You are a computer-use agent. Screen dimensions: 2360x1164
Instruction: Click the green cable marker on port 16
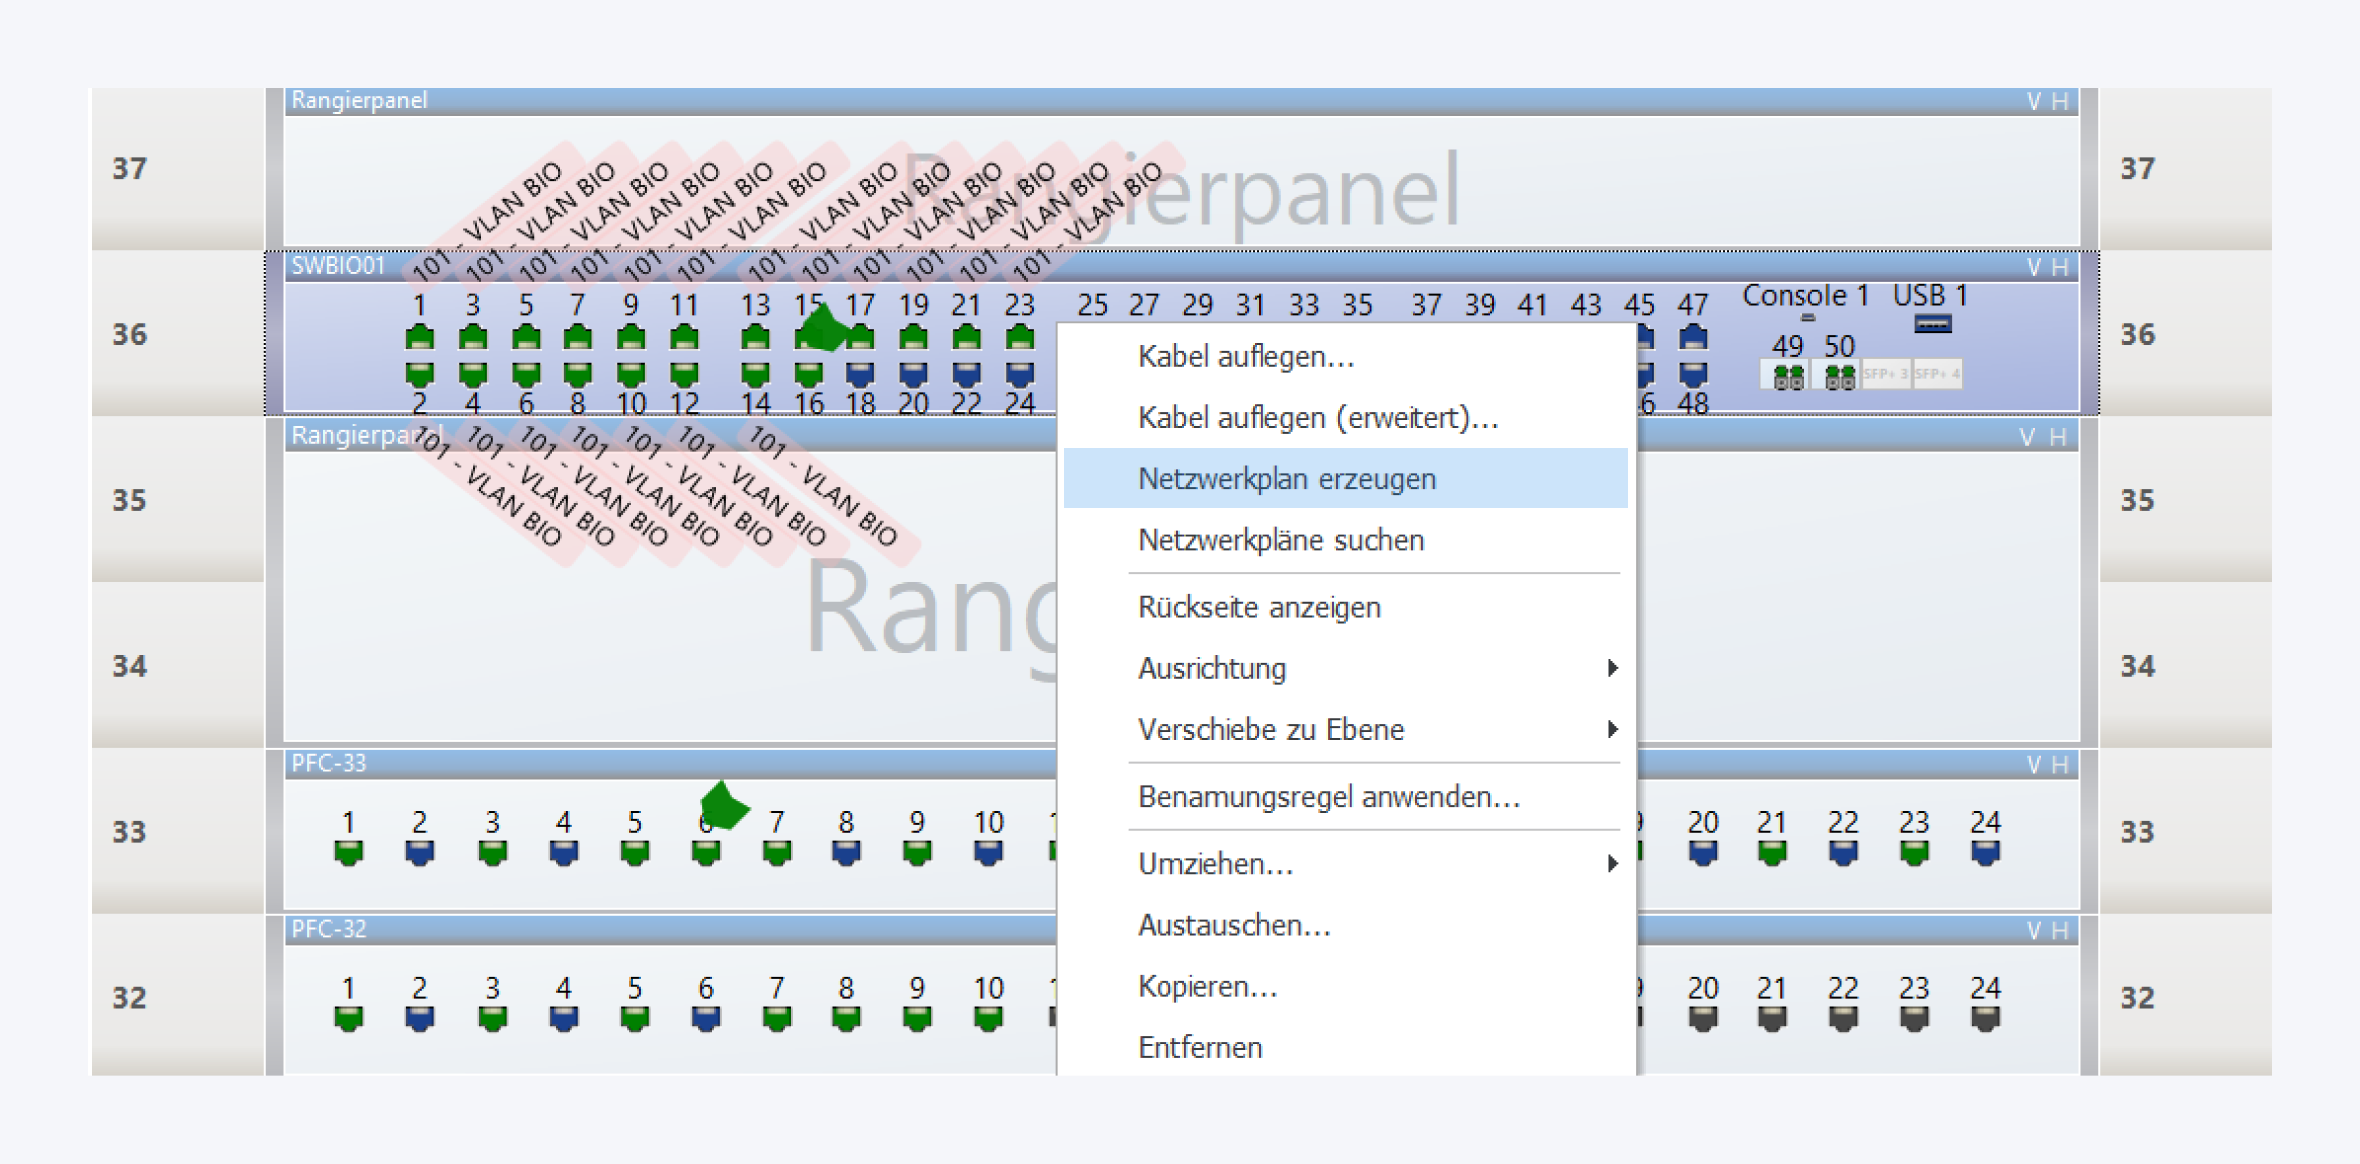pos(825,328)
